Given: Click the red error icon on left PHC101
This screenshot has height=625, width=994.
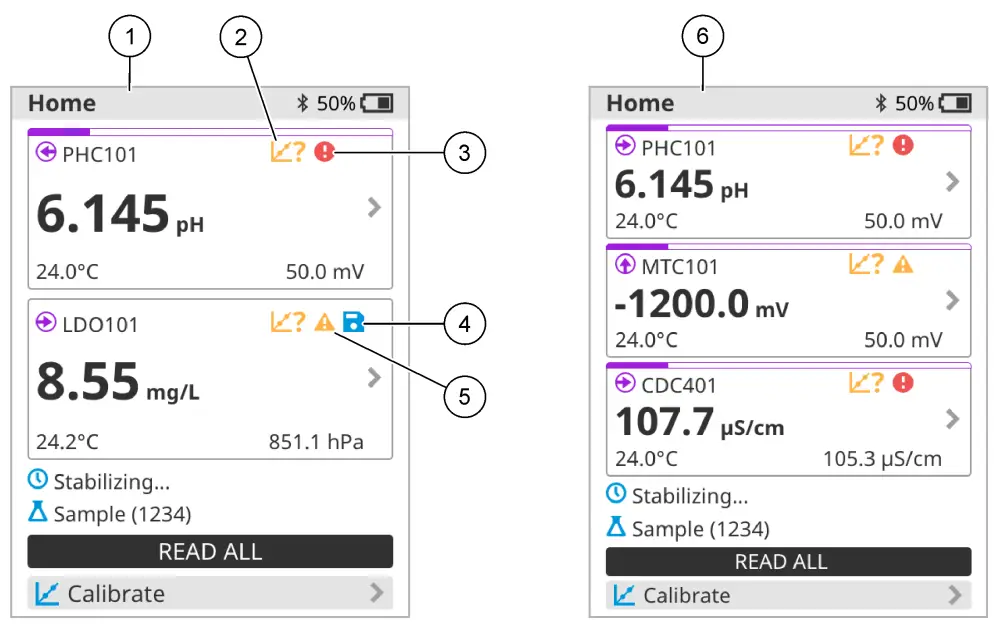Looking at the screenshot, I should click(x=324, y=152).
